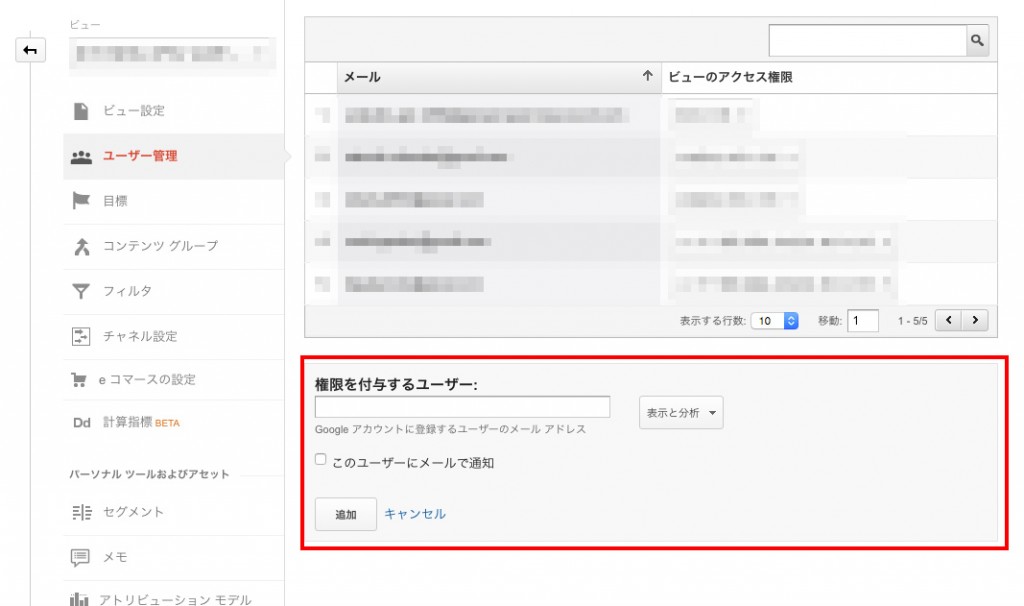The height and width of the screenshot is (606, 1024).
Task: Open the 表示と分析 permissions dropdown
Action: pyautogui.click(x=681, y=412)
